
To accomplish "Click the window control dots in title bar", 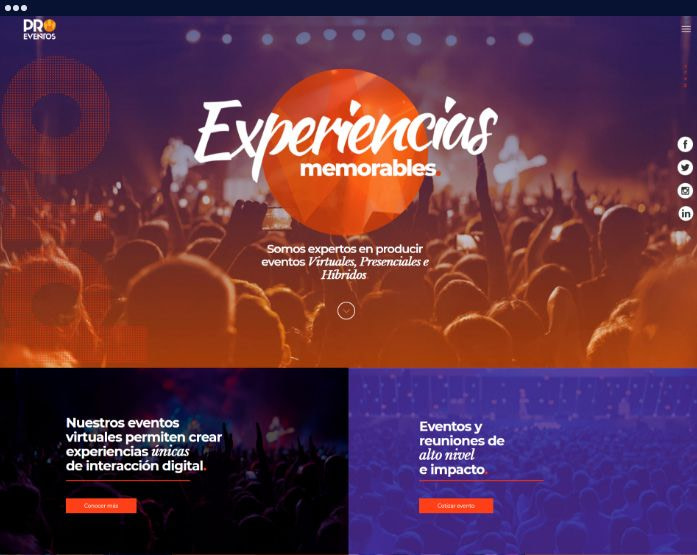I will 16,8.
